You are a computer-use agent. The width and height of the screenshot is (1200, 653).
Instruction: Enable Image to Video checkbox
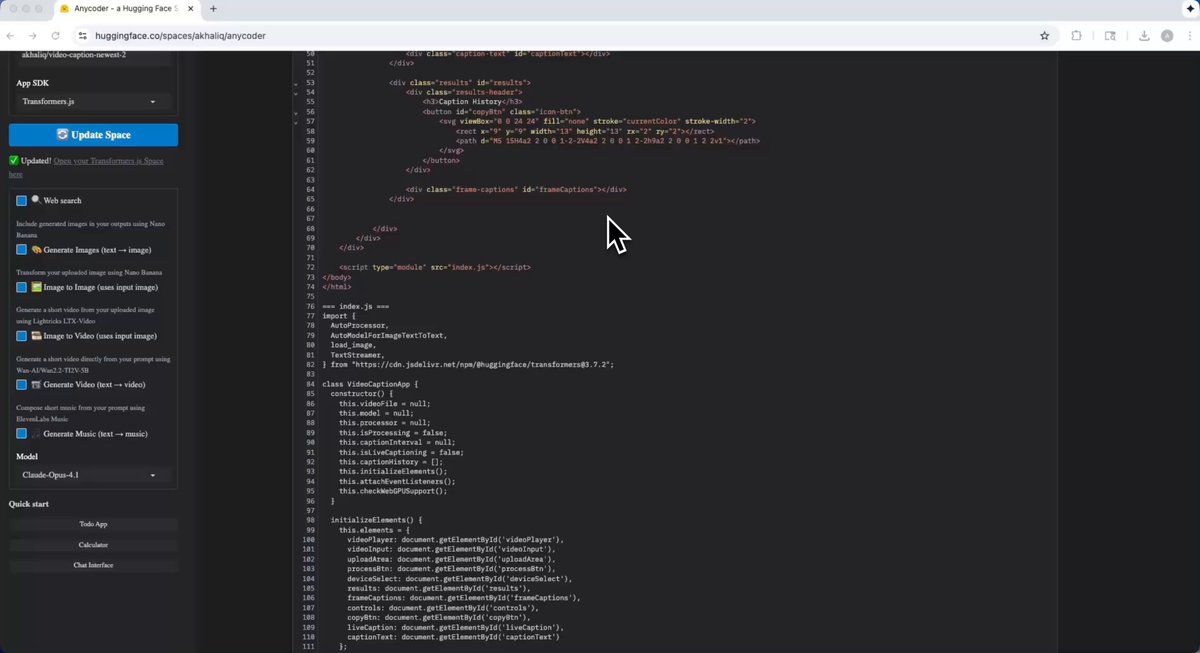coord(21,336)
